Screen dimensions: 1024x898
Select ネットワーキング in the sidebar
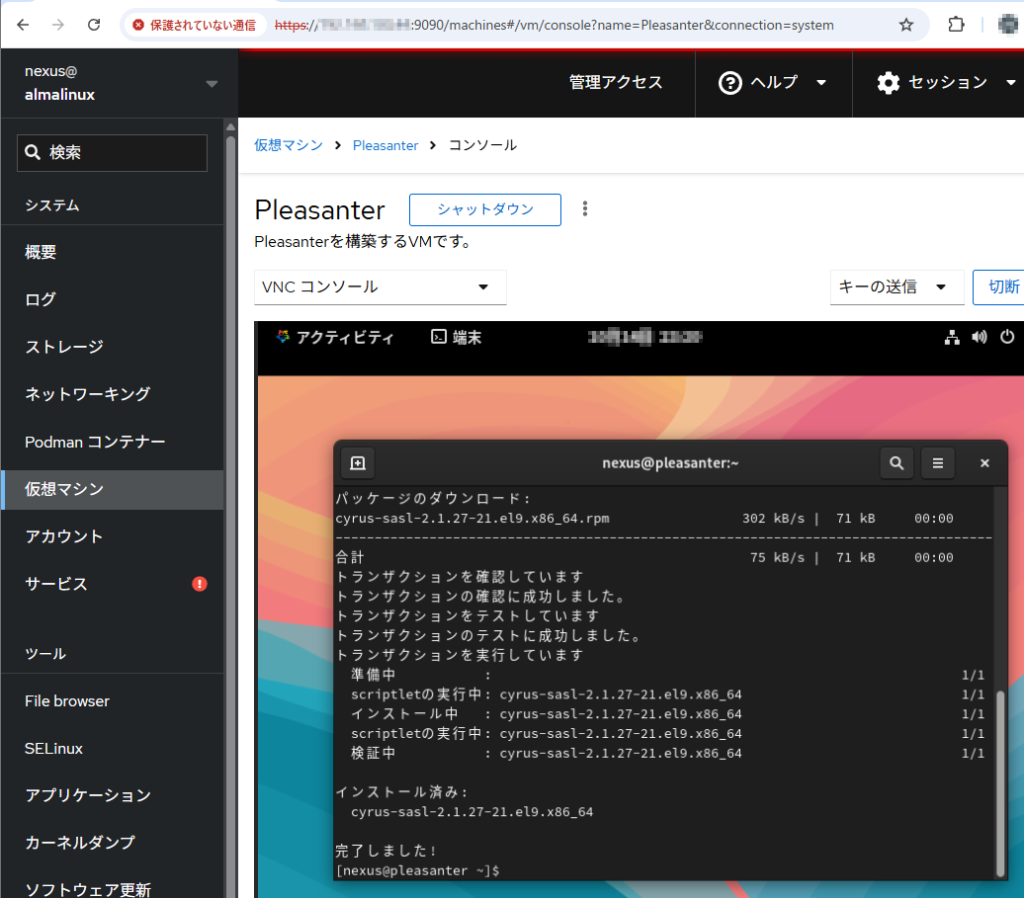tap(88, 394)
